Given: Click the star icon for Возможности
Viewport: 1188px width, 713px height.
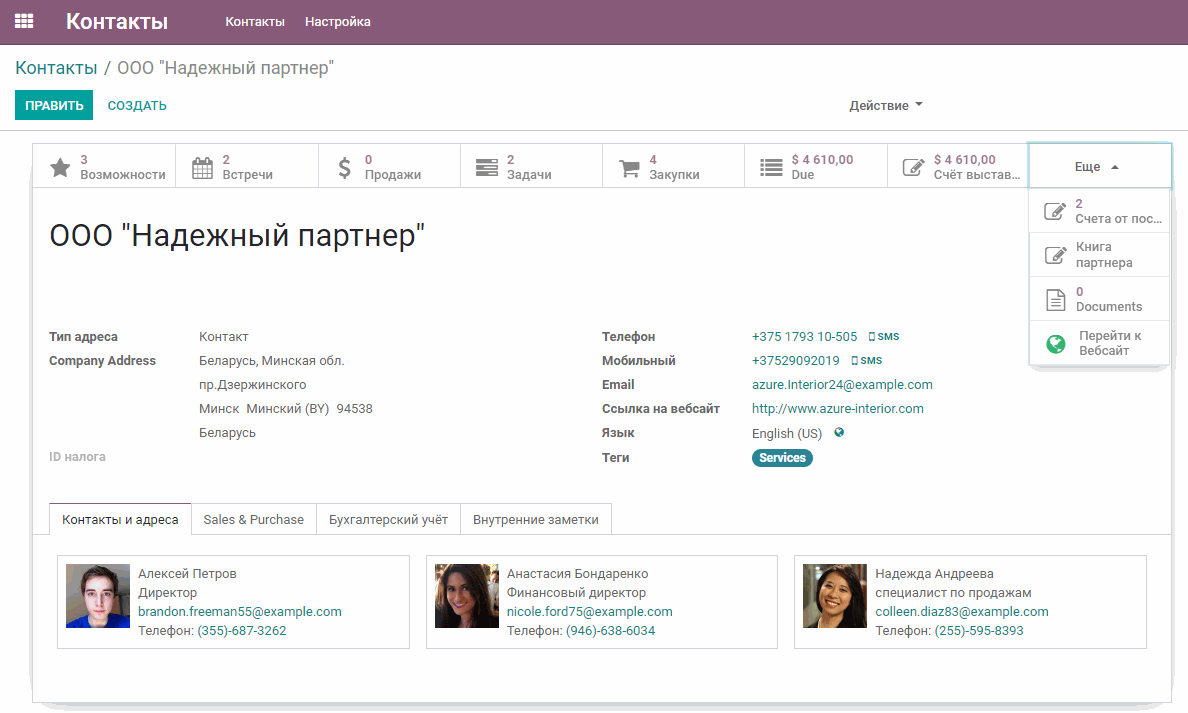Looking at the screenshot, I should click(60, 167).
